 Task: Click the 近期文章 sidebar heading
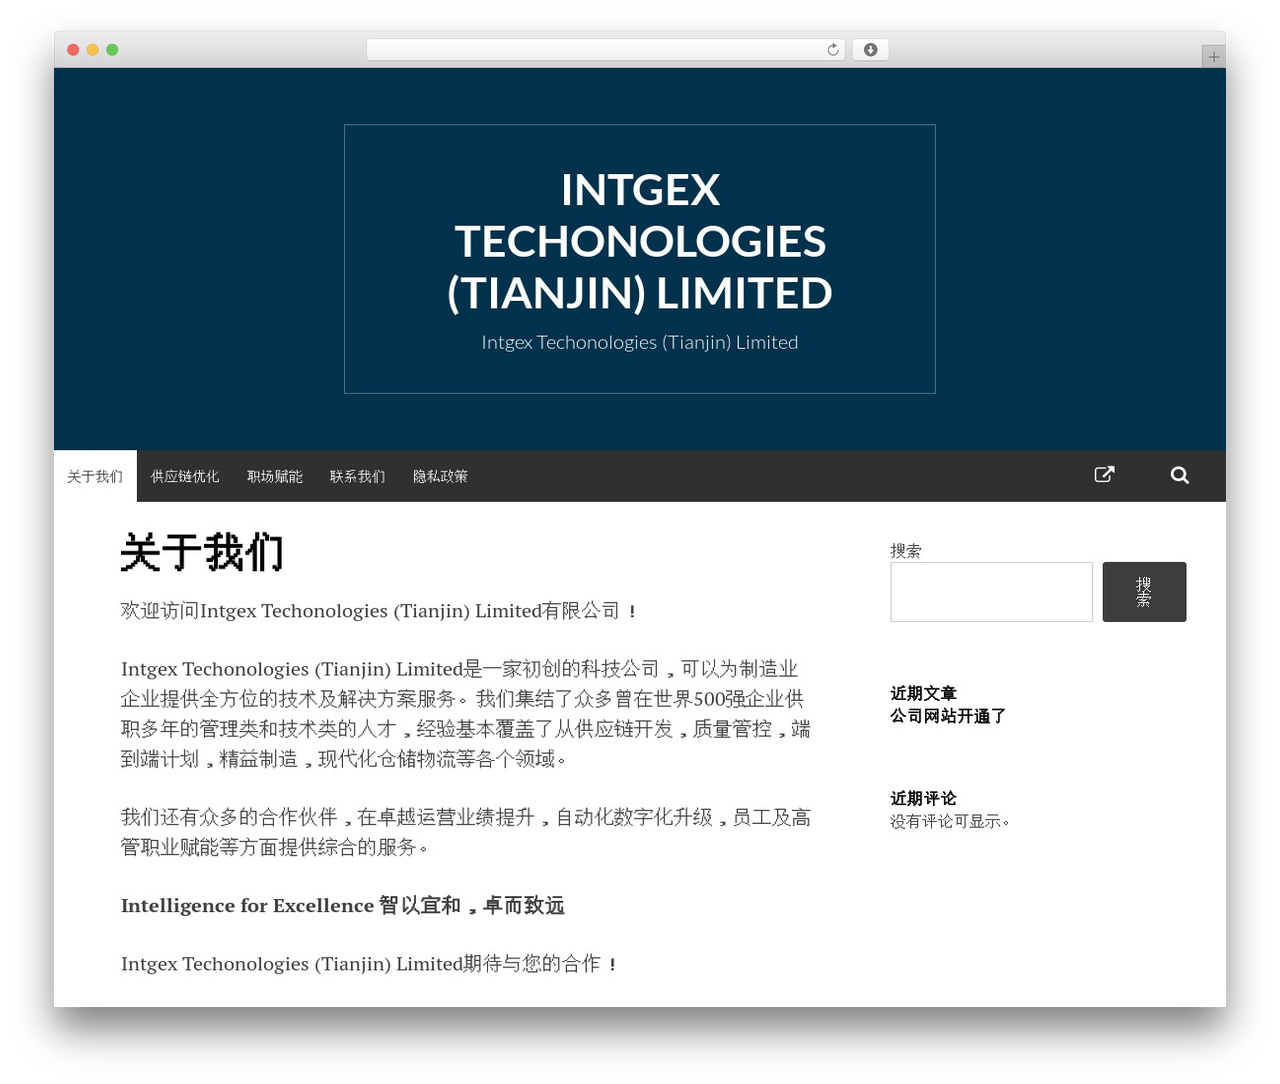pos(924,693)
